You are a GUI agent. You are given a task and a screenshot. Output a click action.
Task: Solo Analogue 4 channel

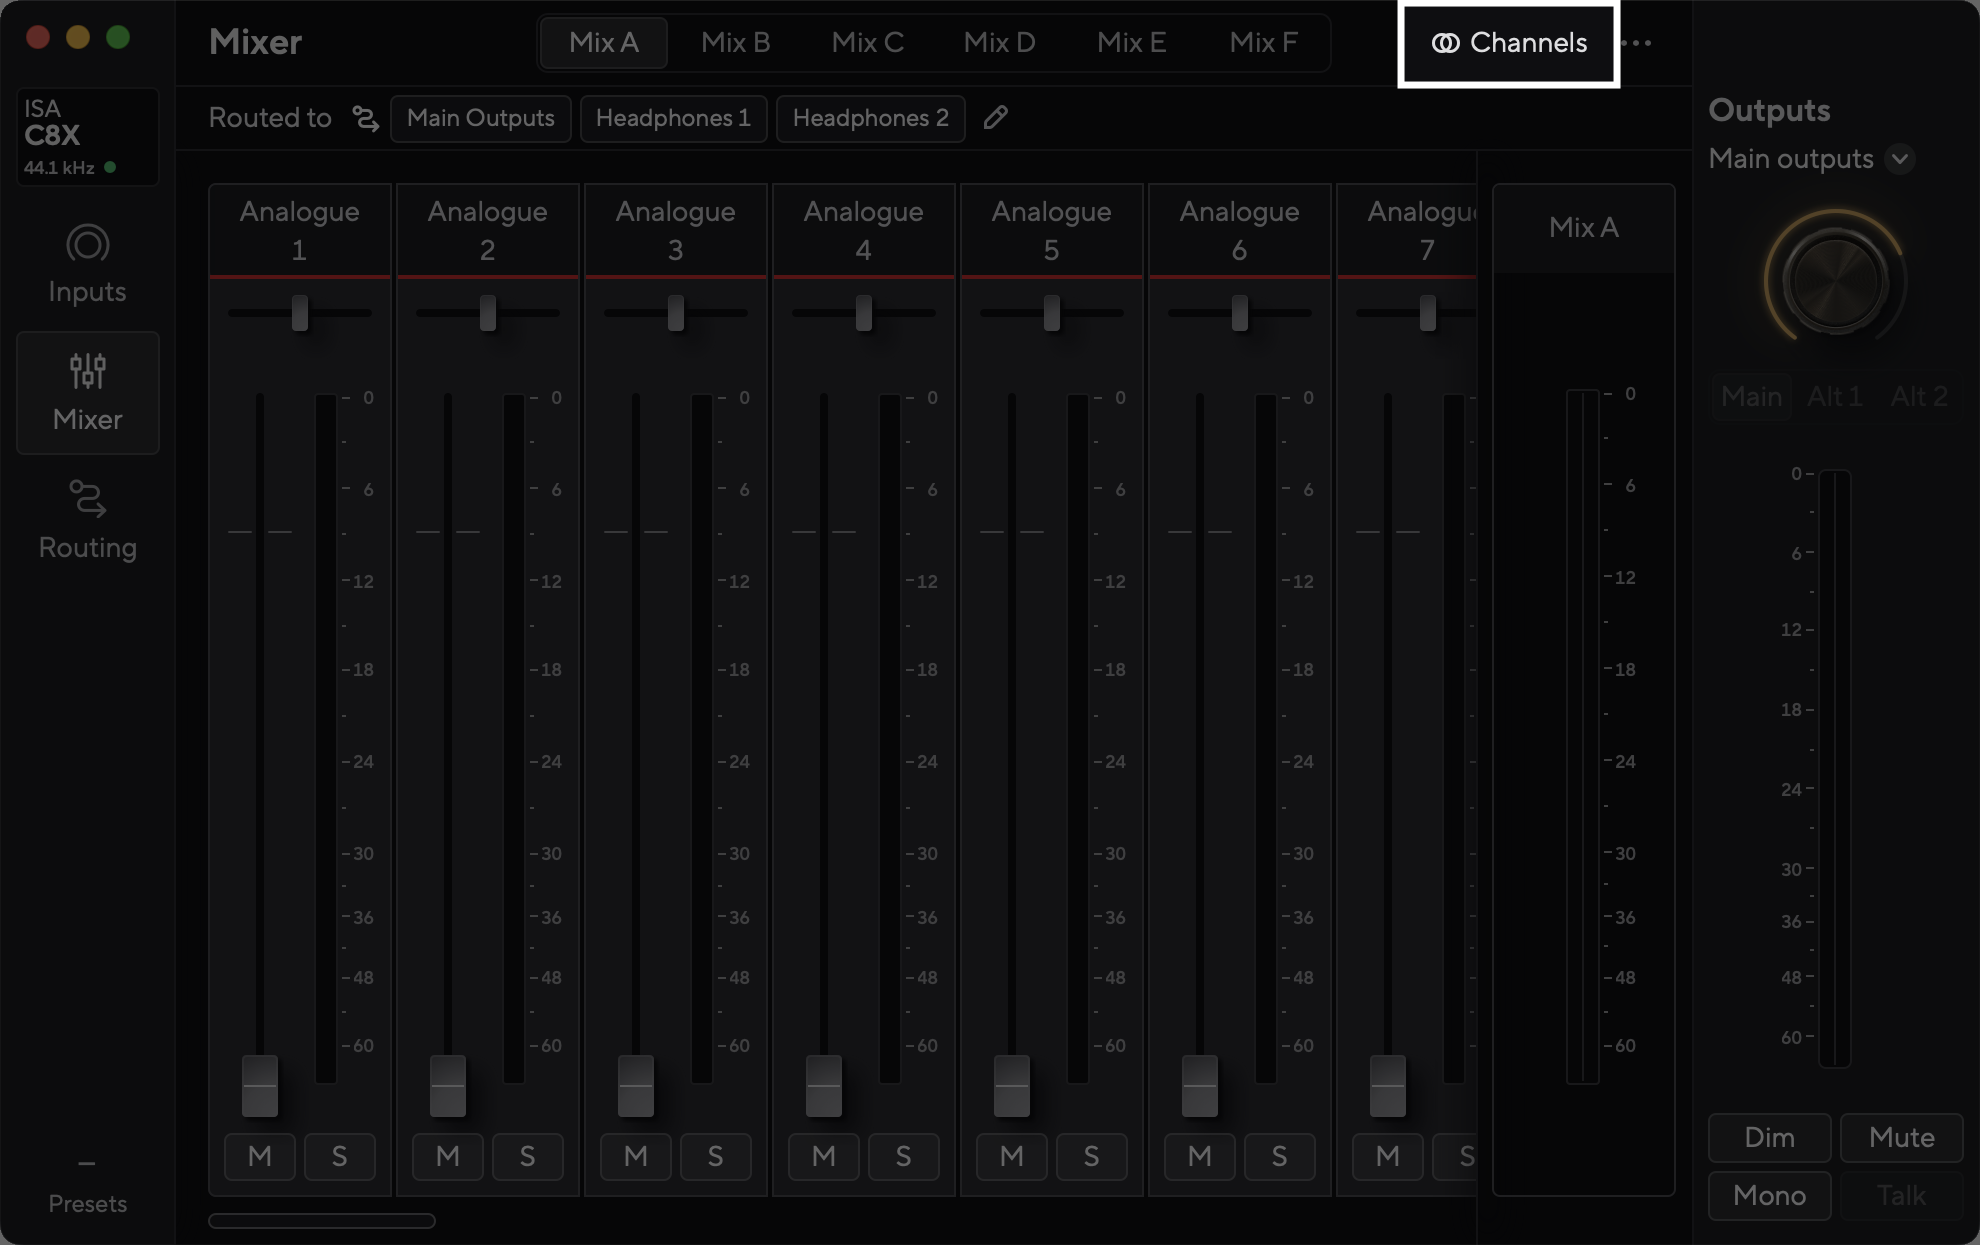(x=903, y=1157)
